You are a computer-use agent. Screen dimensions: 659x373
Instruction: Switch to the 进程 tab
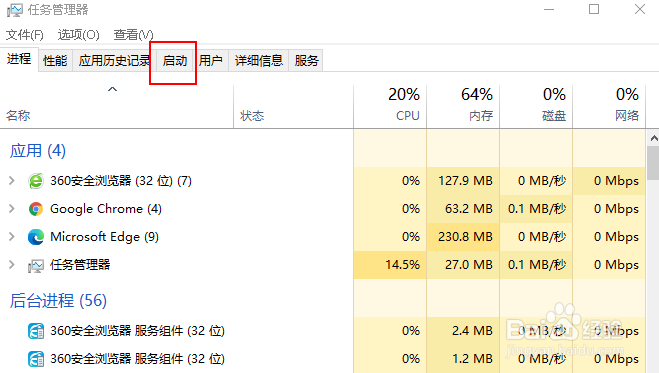(x=19, y=59)
